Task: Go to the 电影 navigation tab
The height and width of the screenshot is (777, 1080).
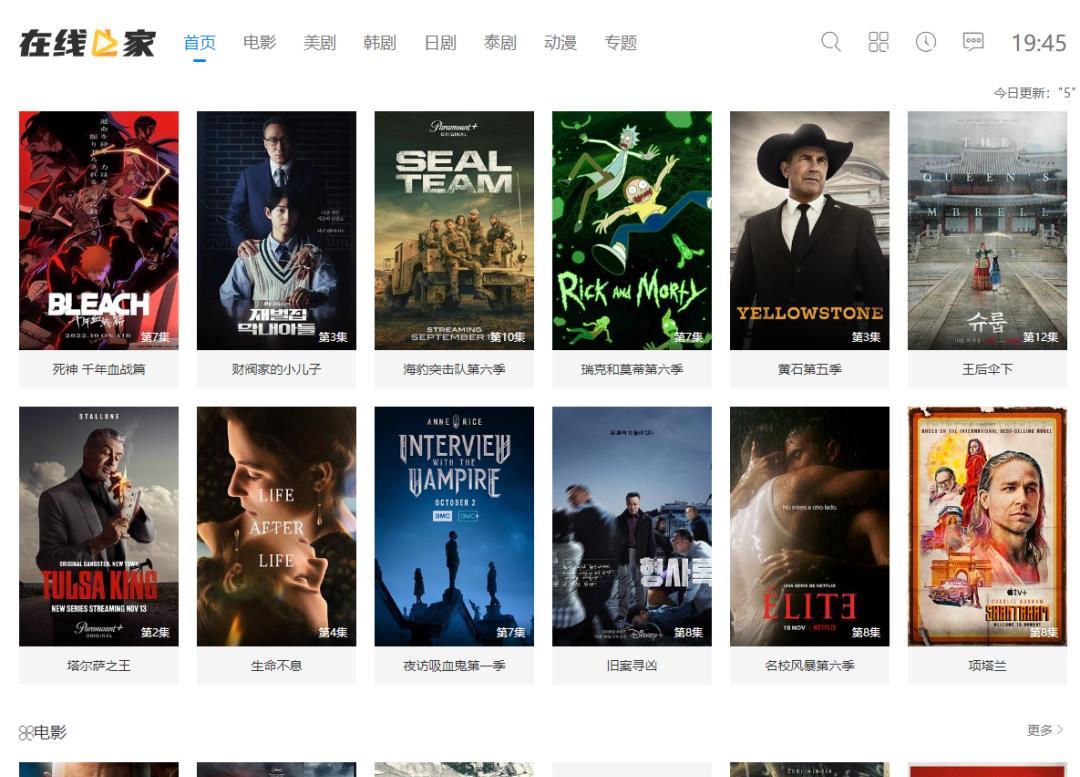Action: [260, 43]
